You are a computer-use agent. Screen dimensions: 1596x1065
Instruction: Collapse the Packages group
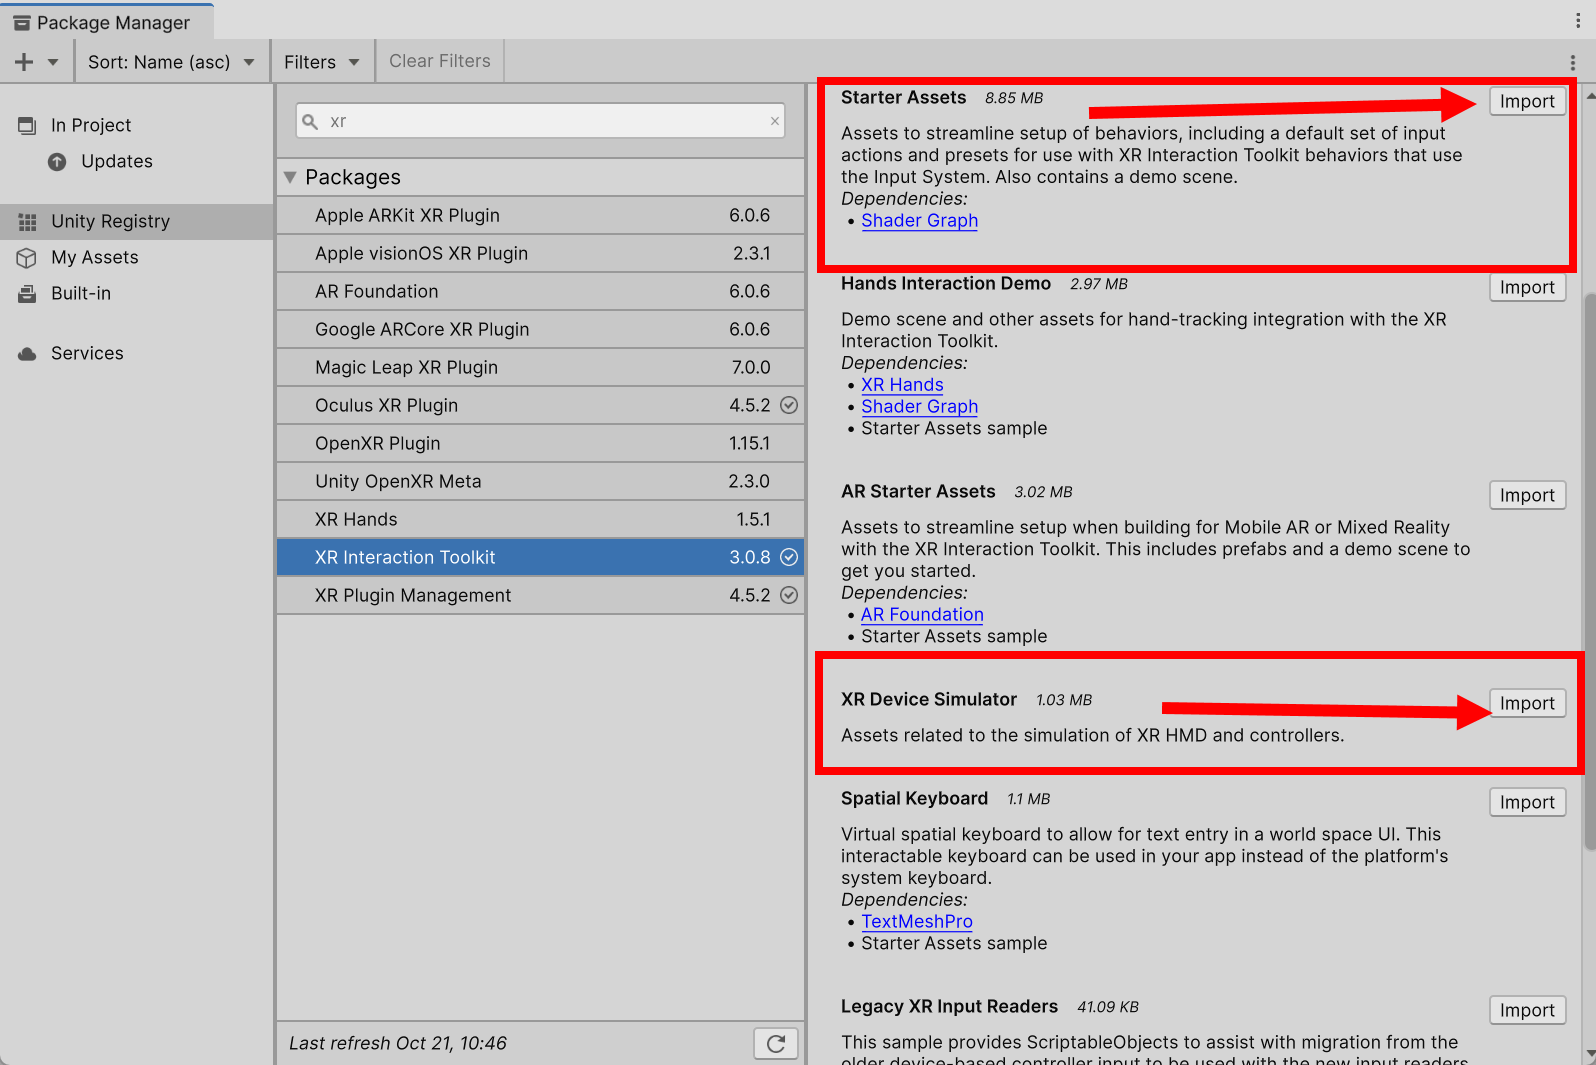tap(290, 177)
